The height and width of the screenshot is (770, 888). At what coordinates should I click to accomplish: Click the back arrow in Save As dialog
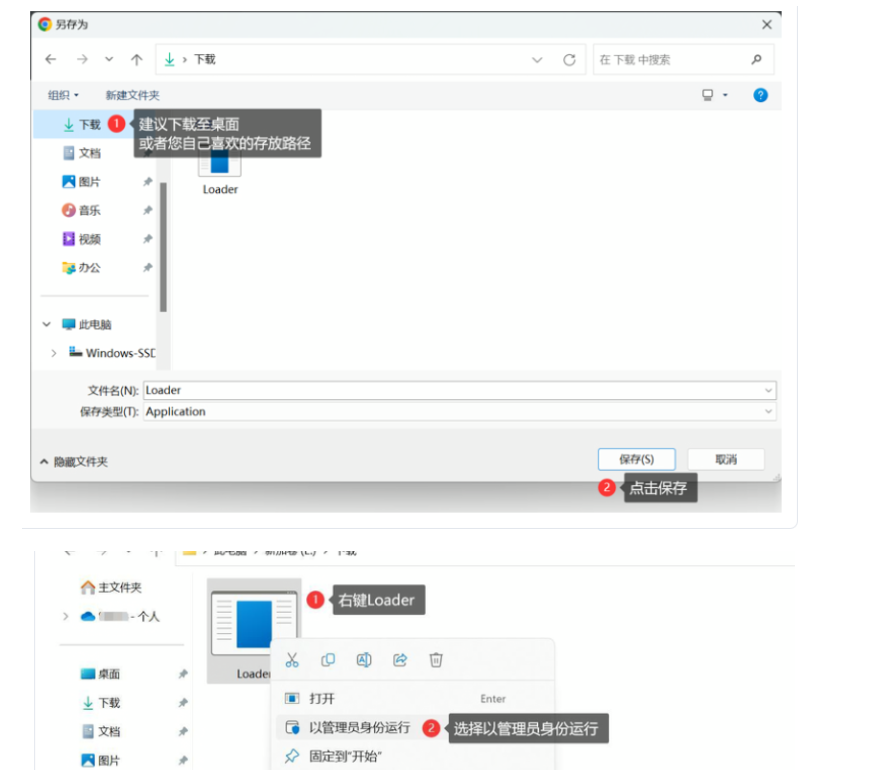[x=51, y=60]
